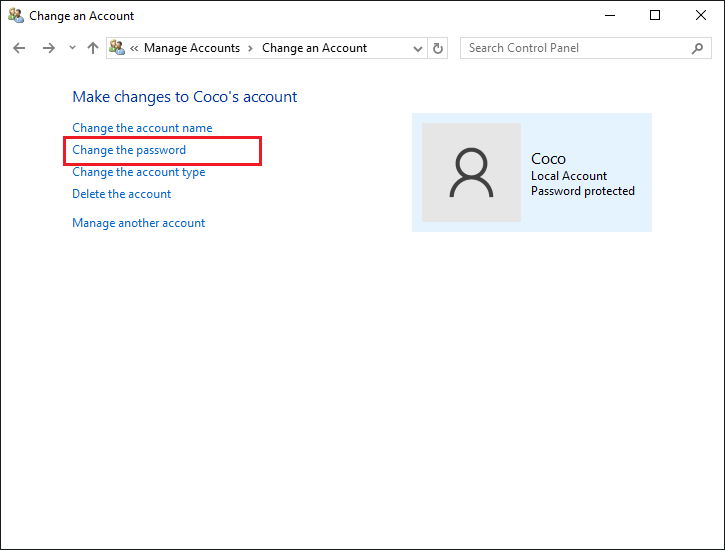
Task: Click Coco's profile picture avatar
Action: (x=471, y=172)
